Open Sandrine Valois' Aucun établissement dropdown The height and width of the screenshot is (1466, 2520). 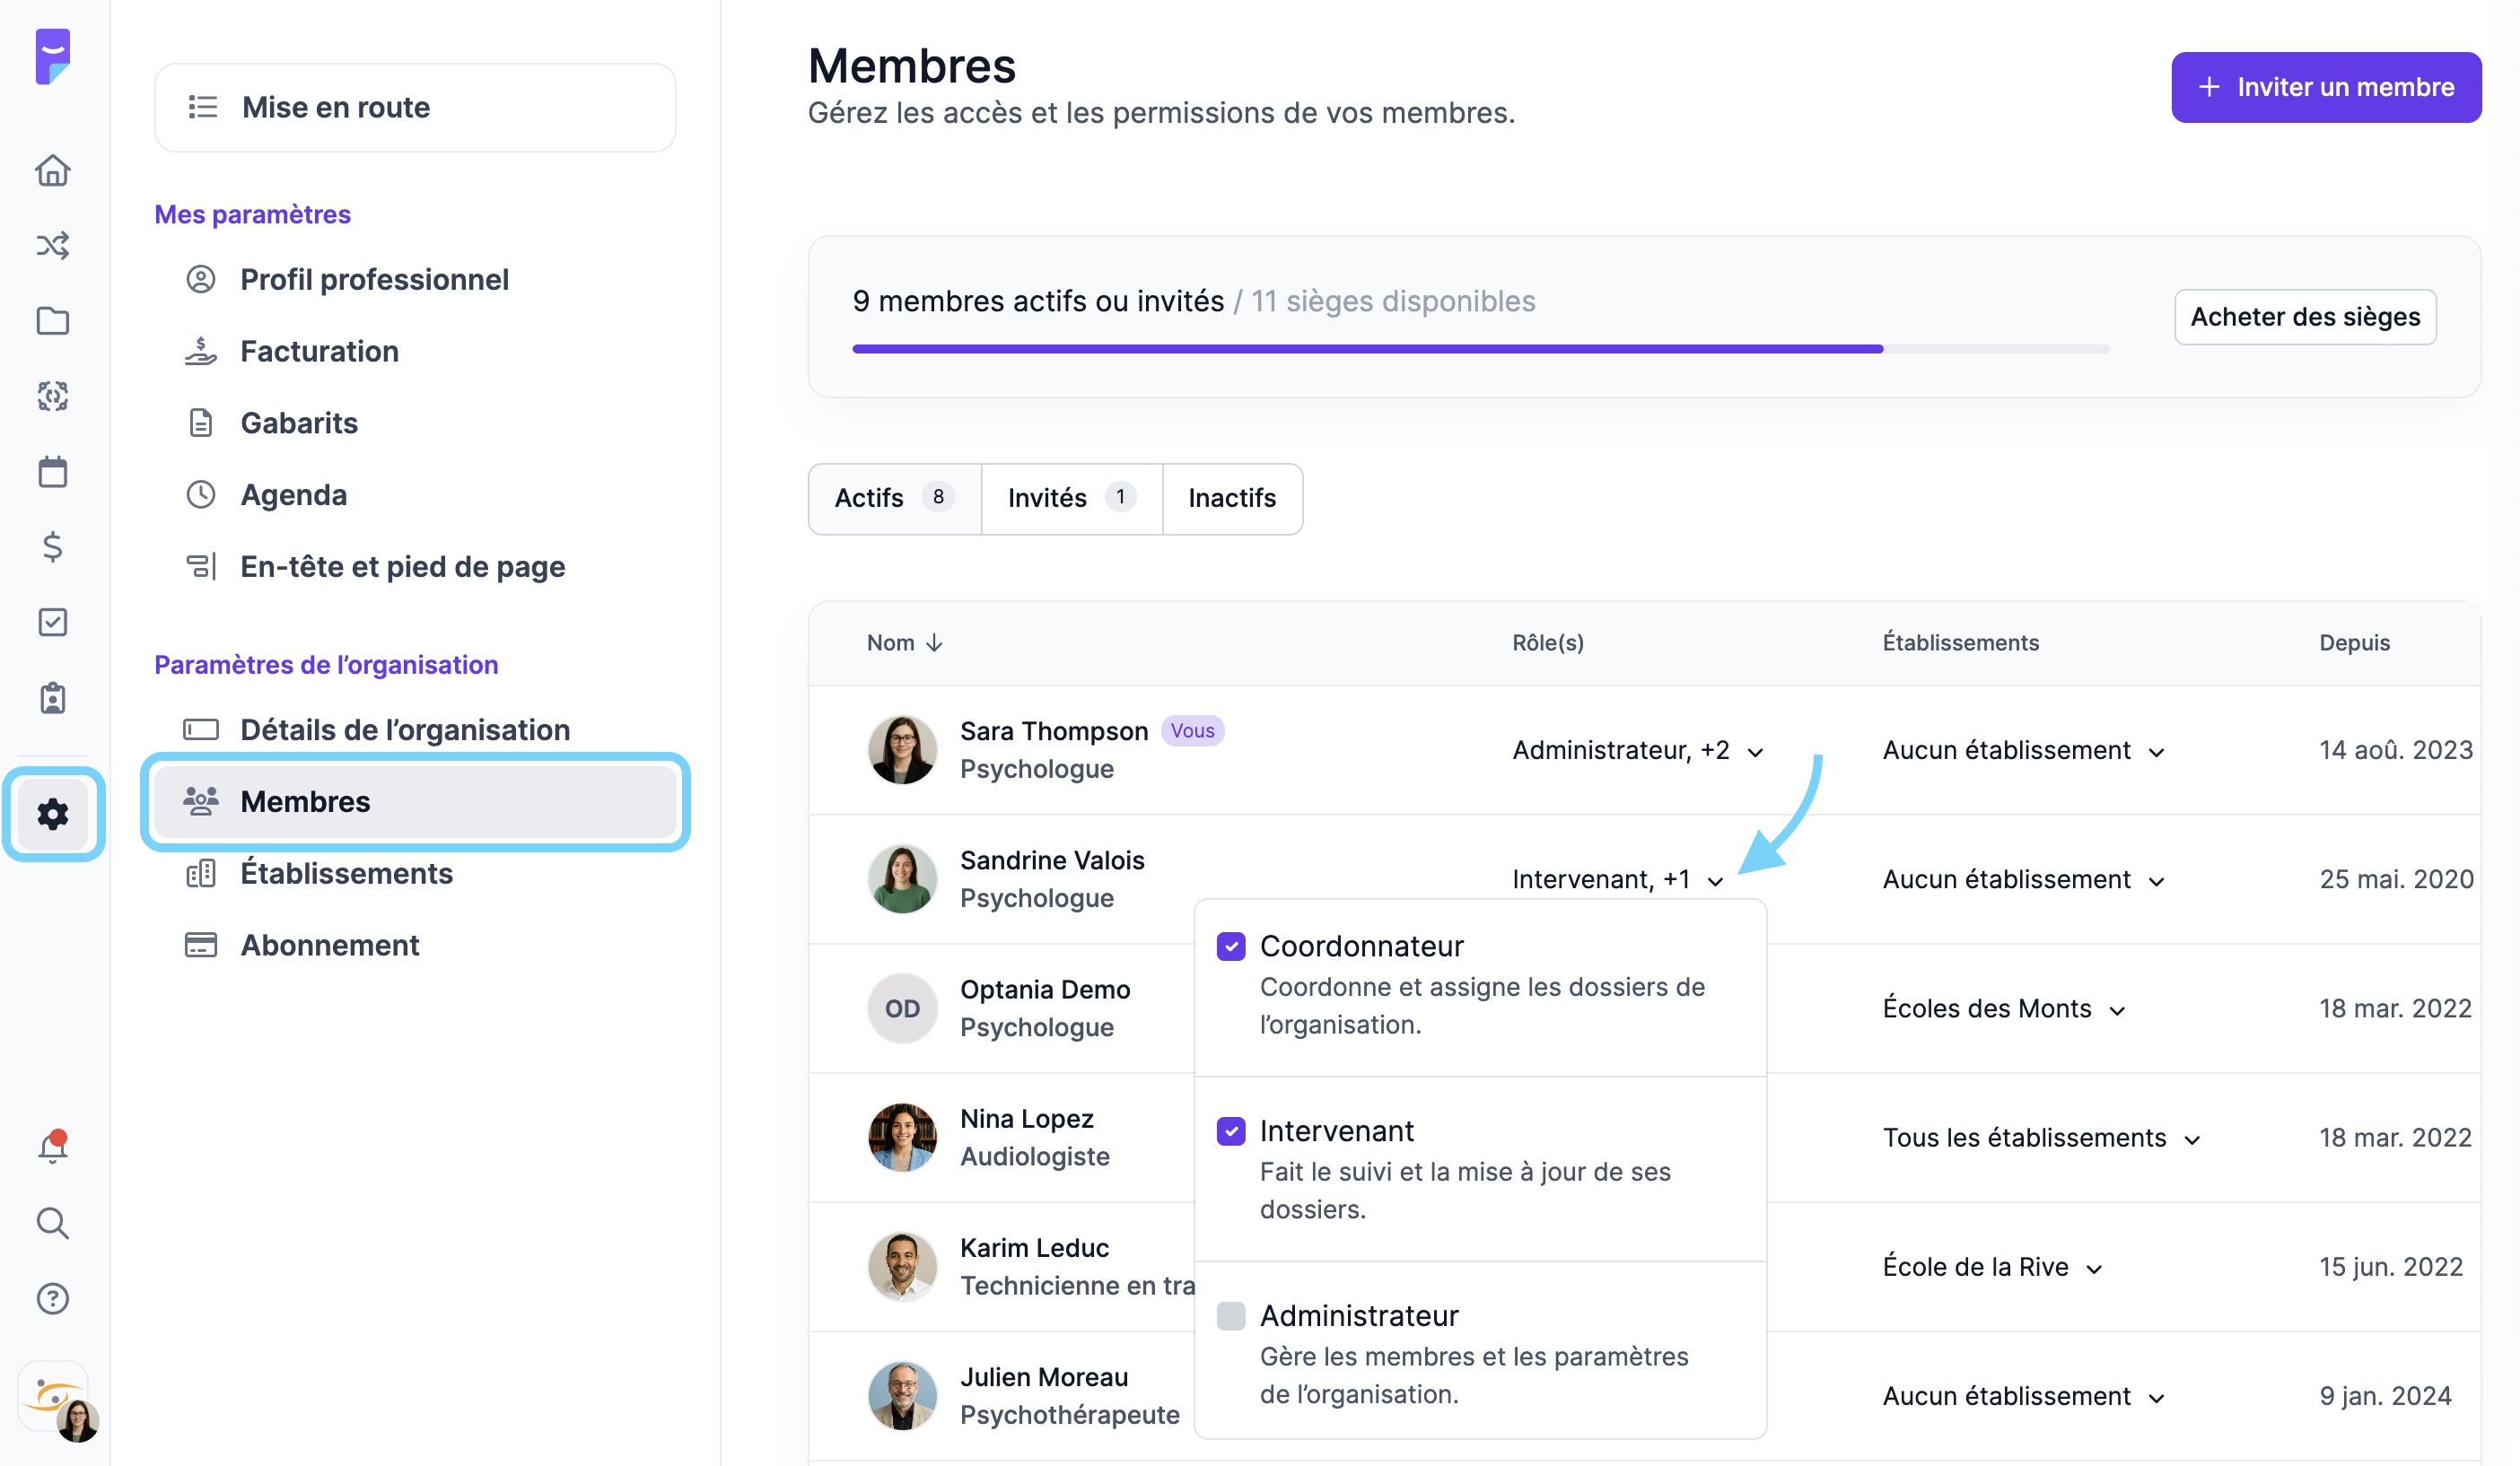pyautogui.click(x=2023, y=879)
